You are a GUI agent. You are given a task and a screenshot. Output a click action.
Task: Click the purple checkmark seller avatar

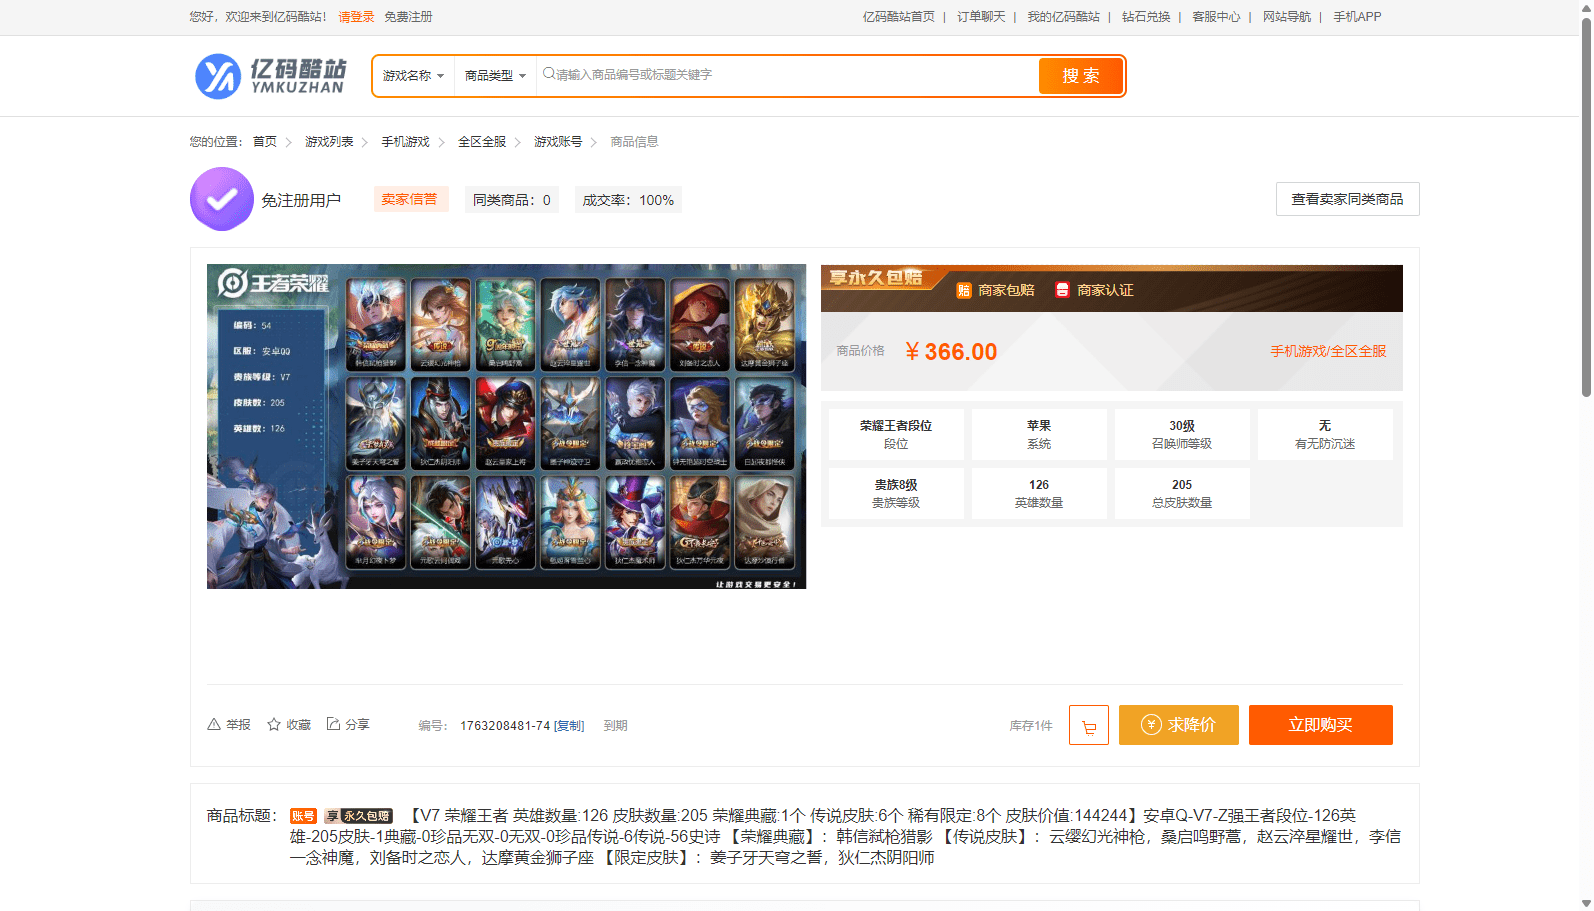(x=222, y=199)
